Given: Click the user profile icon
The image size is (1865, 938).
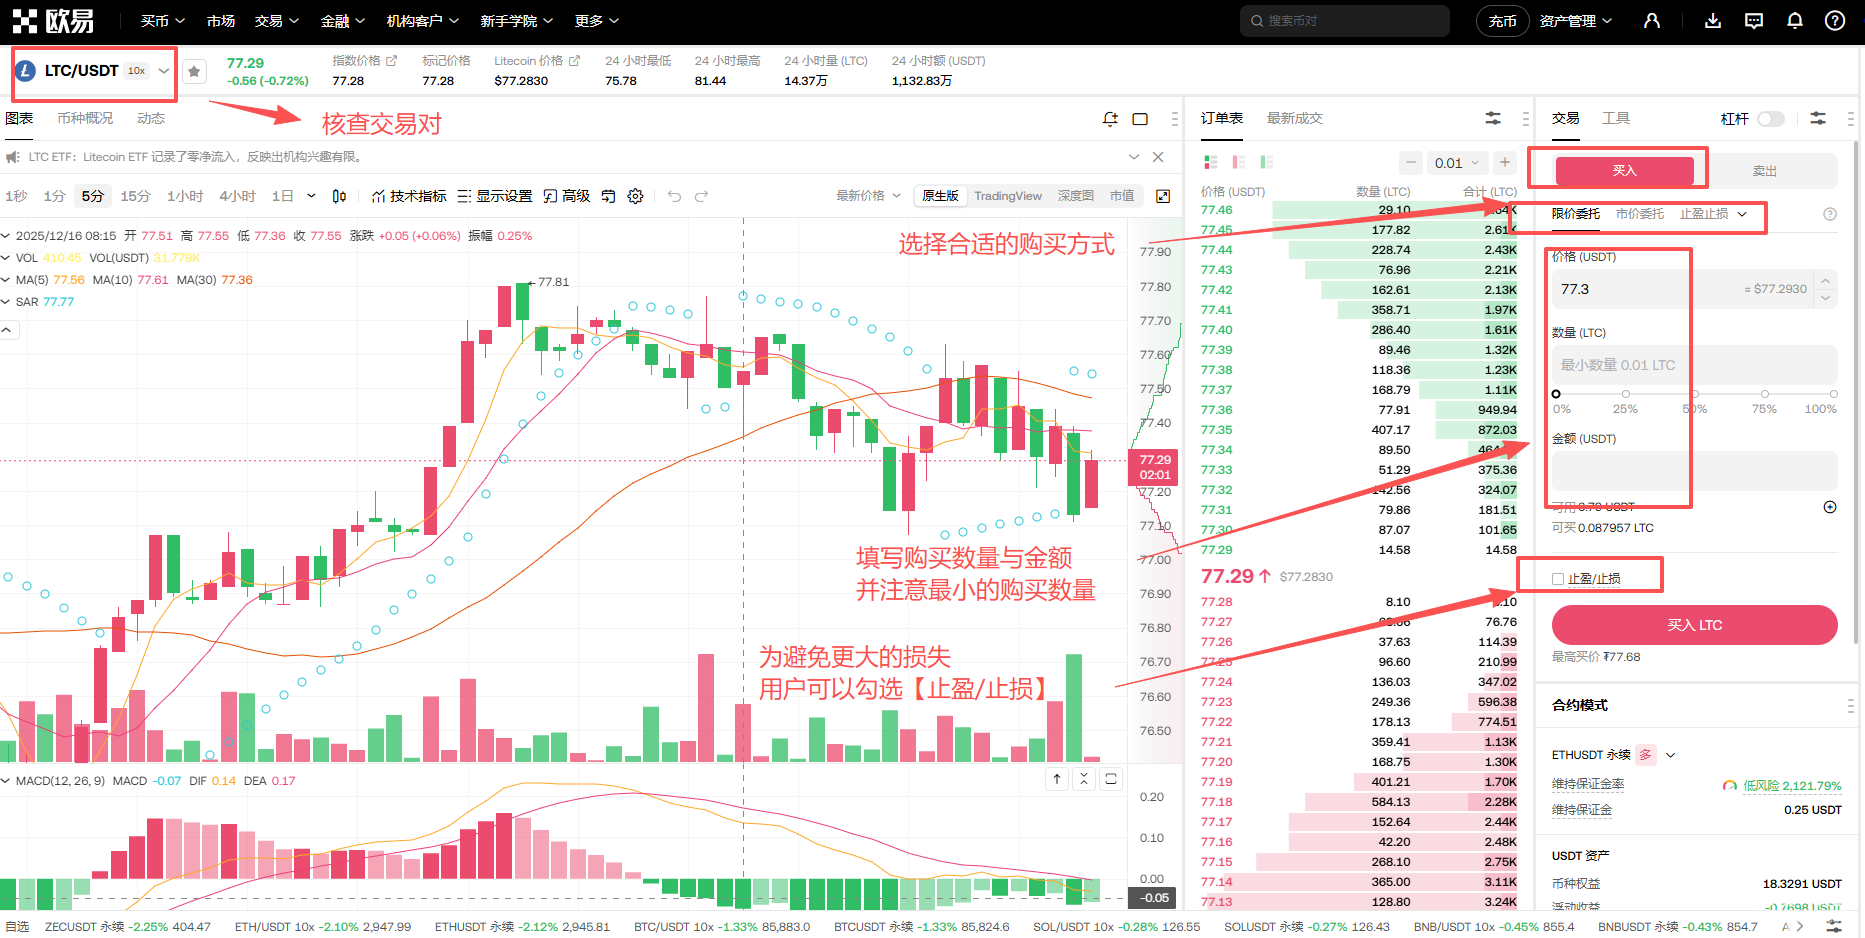Looking at the screenshot, I should coord(1652,21).
